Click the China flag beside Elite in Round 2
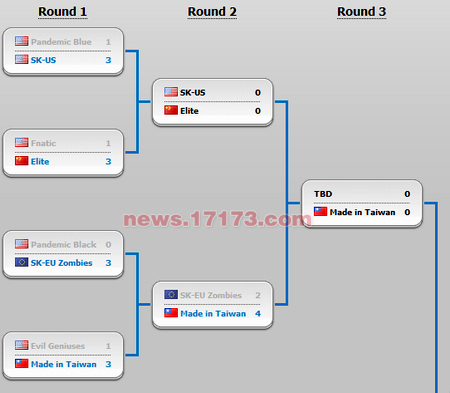This screenshot has width=450, height=393. click(x=171, y=110)
